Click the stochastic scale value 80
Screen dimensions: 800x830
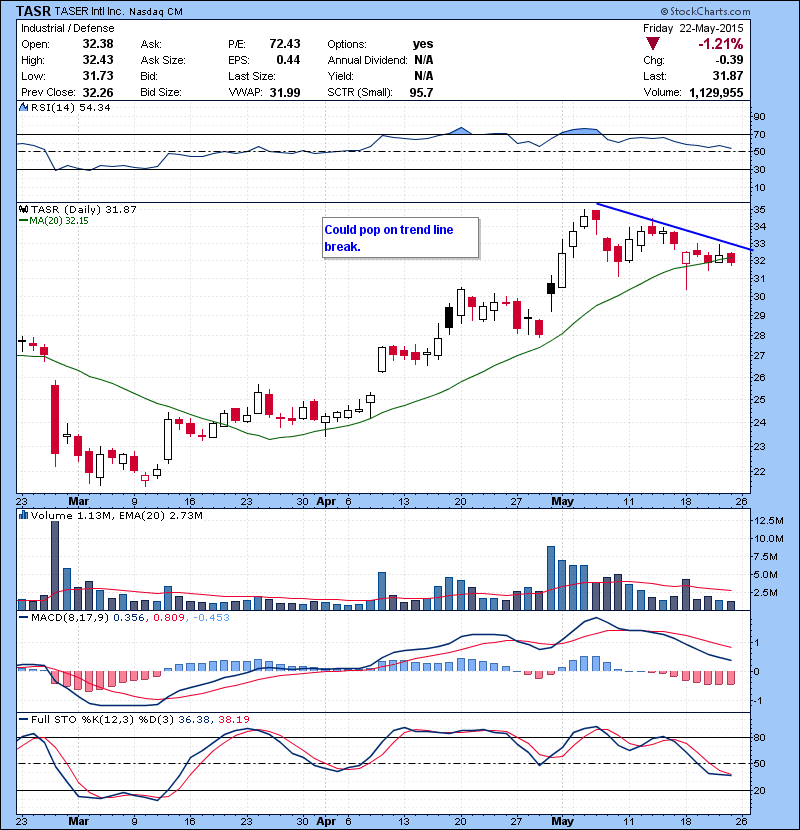(x=759, y=737)
